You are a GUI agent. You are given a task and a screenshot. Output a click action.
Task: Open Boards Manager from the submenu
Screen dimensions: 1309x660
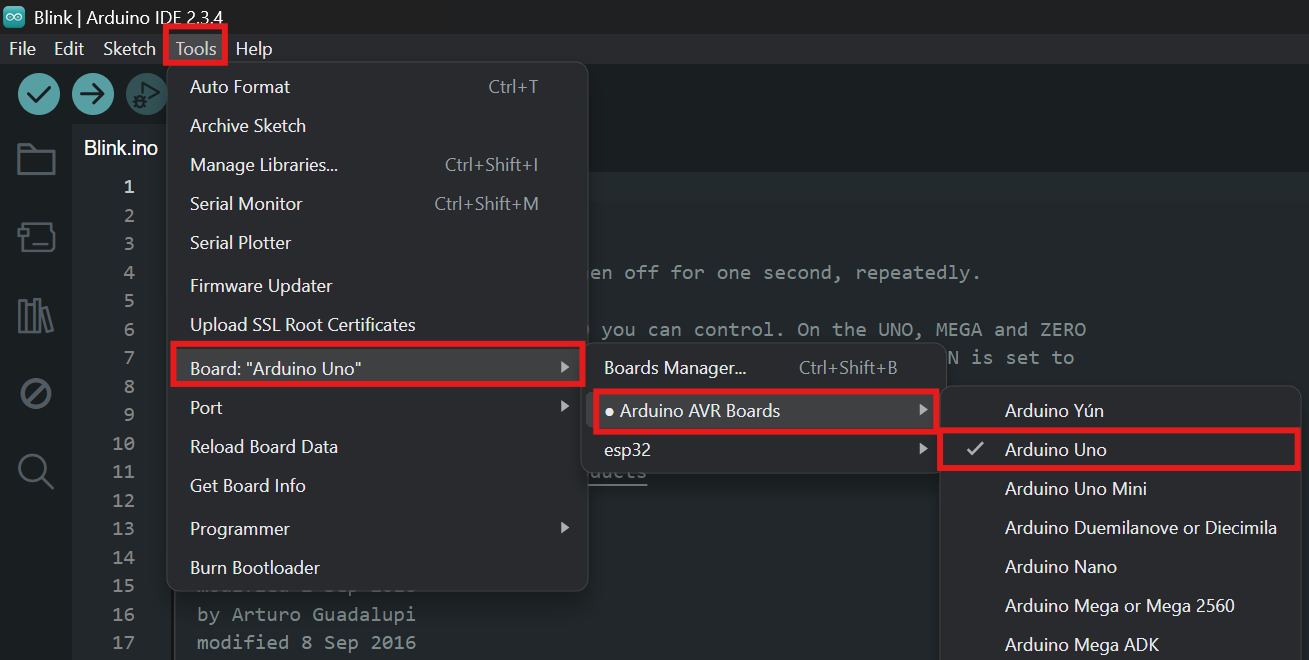point(675,368)
